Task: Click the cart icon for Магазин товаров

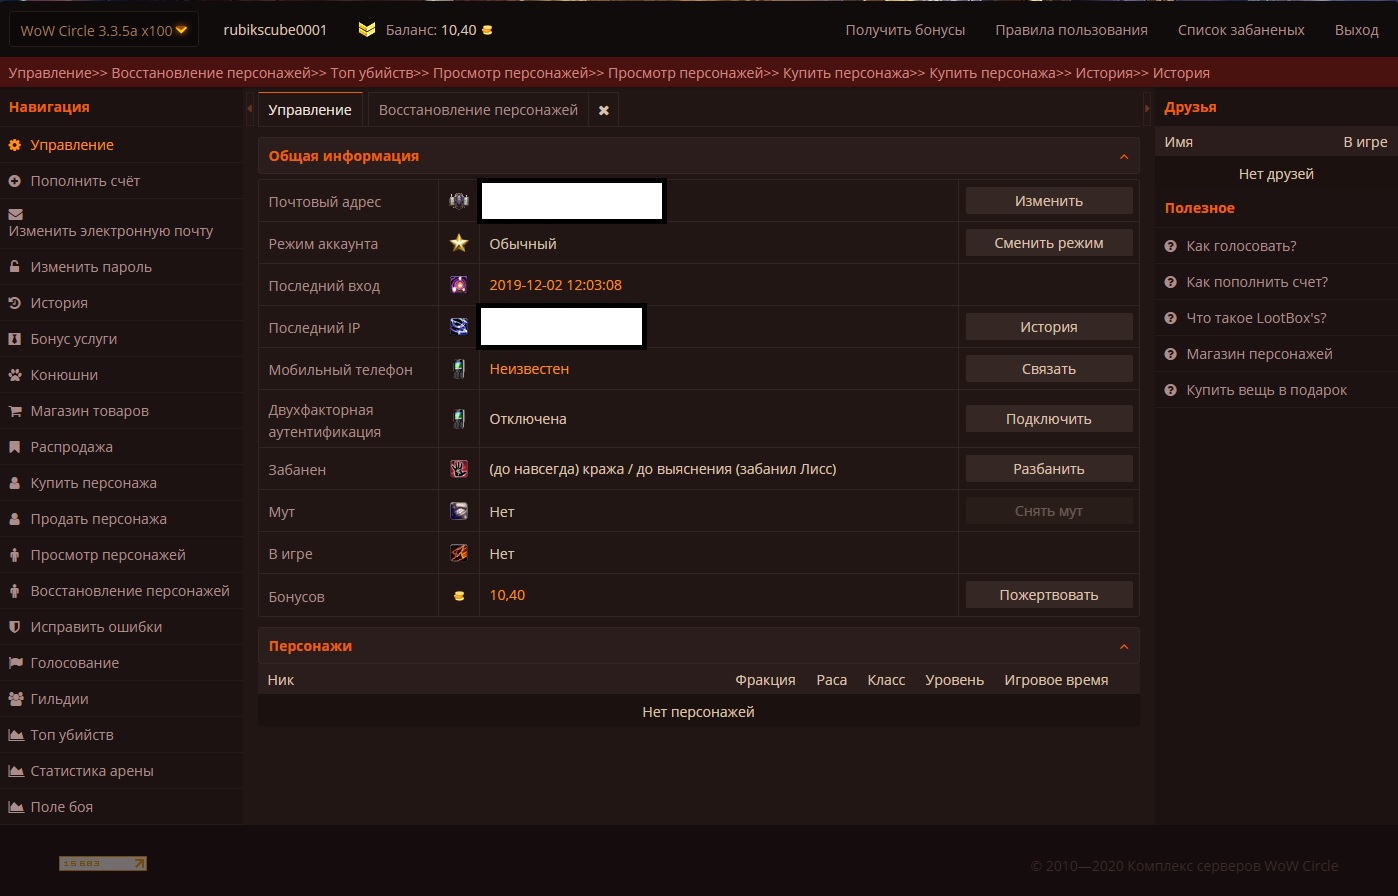Action: coord(15,411)
